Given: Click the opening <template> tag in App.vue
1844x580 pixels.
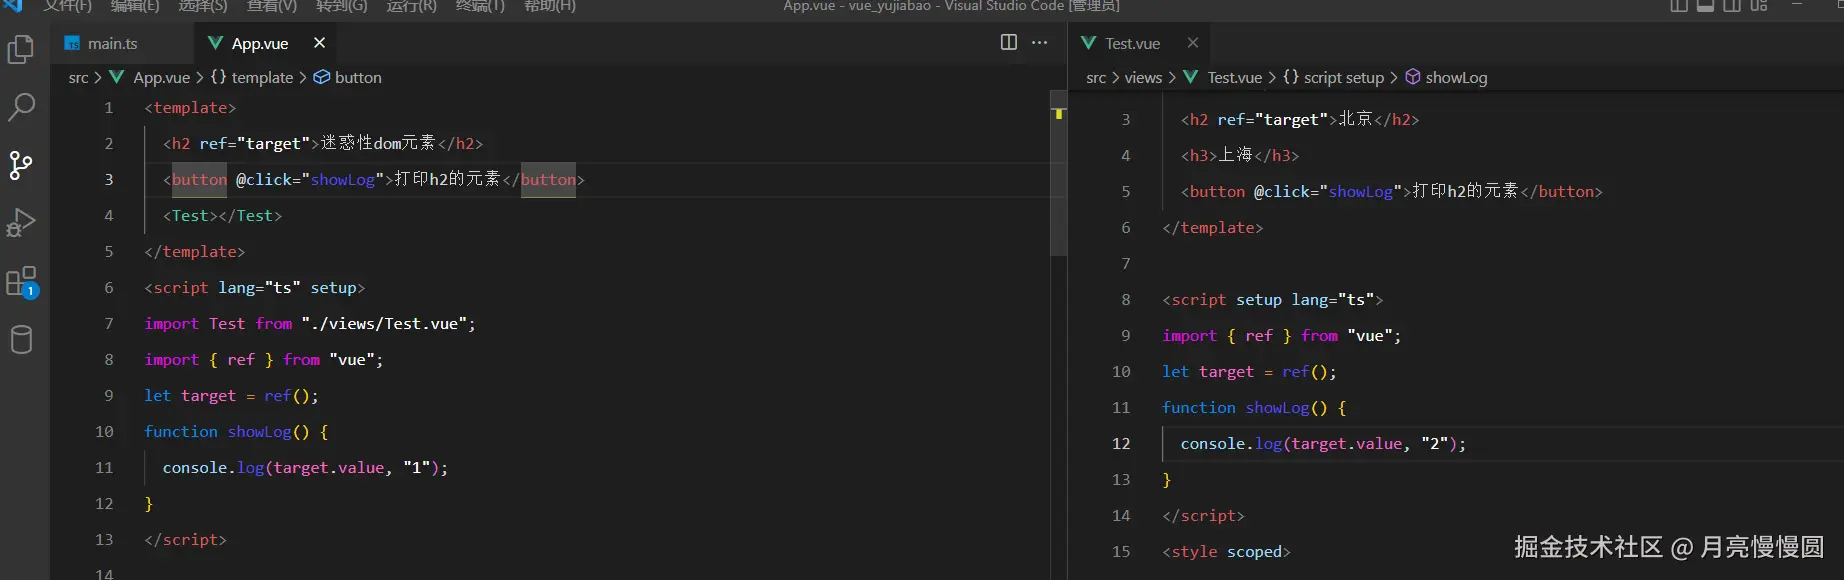Looking at the screenshot, I should (x=190, y=107).
